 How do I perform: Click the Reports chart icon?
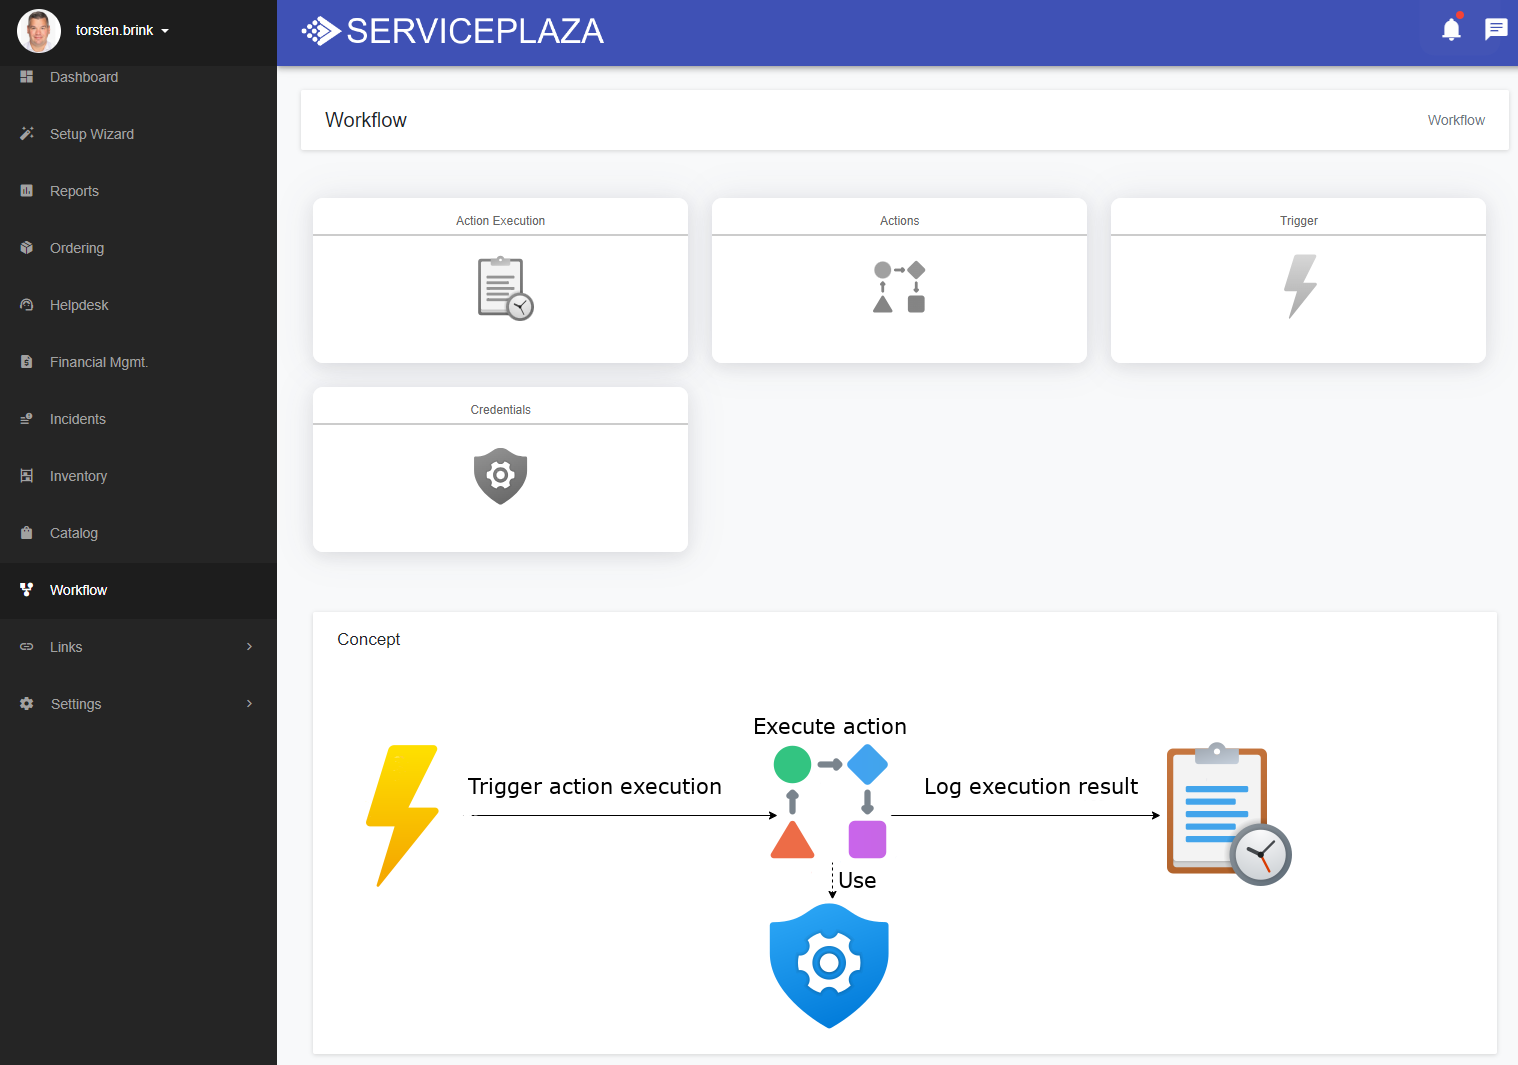click(x=27, y=191)
